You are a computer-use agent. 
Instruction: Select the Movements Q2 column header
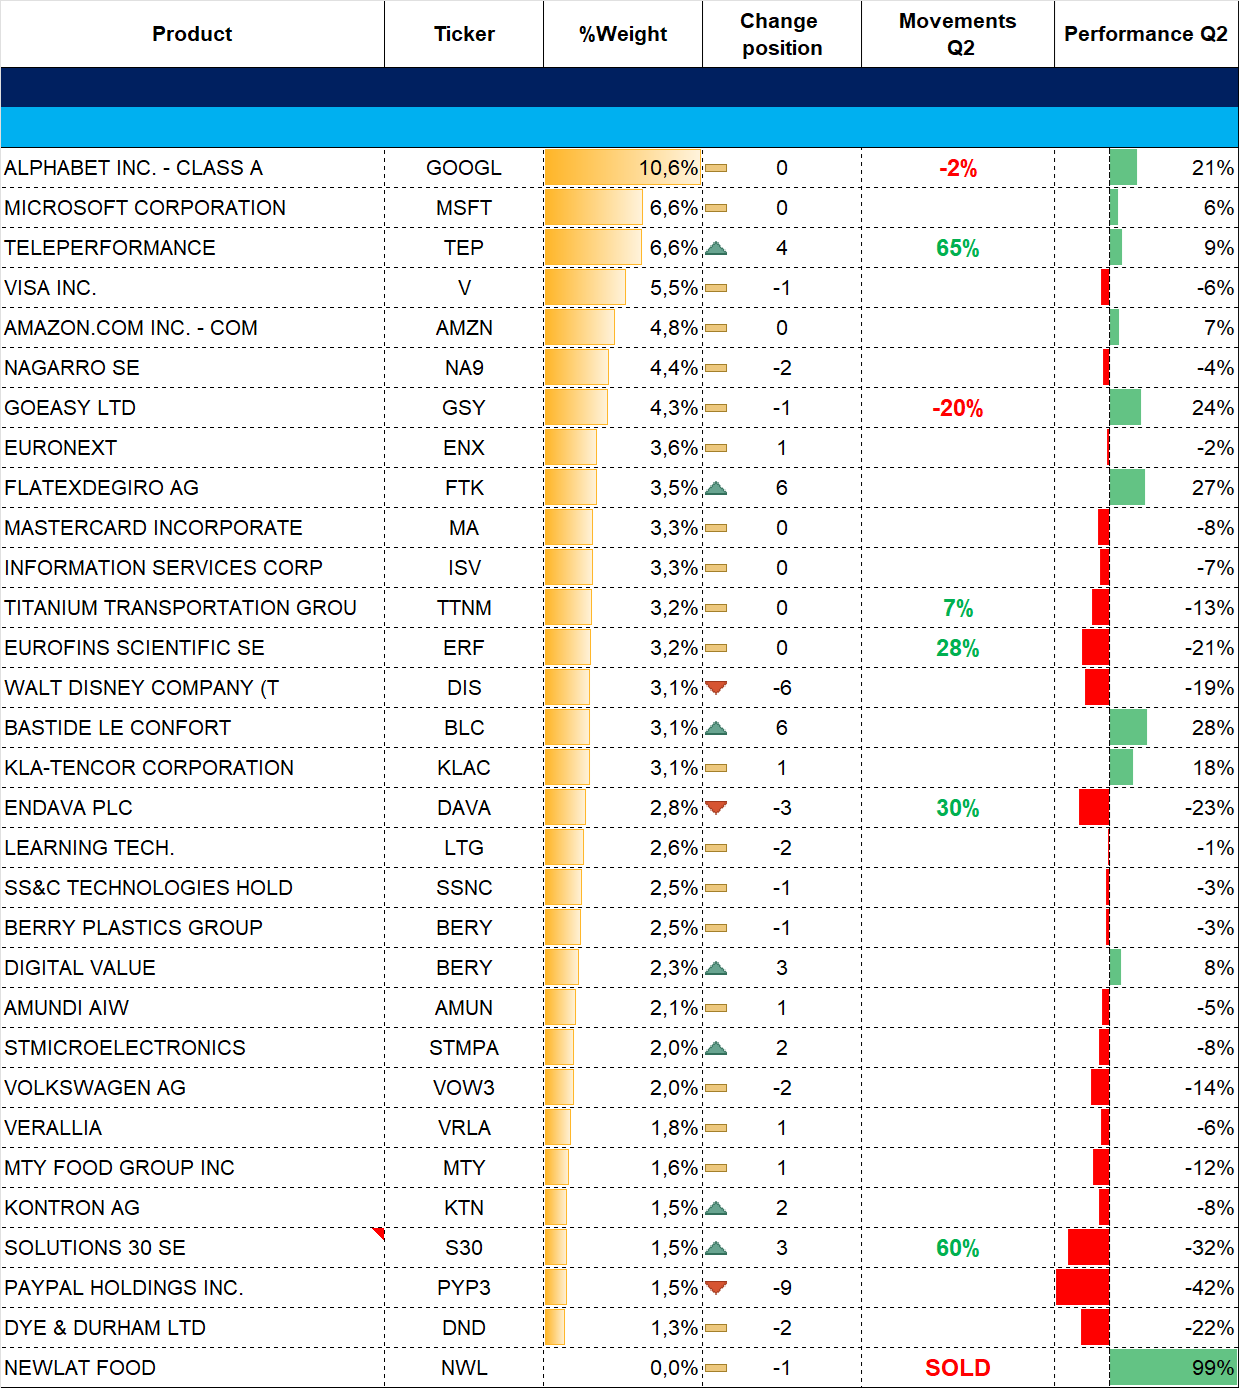point(958,34)
